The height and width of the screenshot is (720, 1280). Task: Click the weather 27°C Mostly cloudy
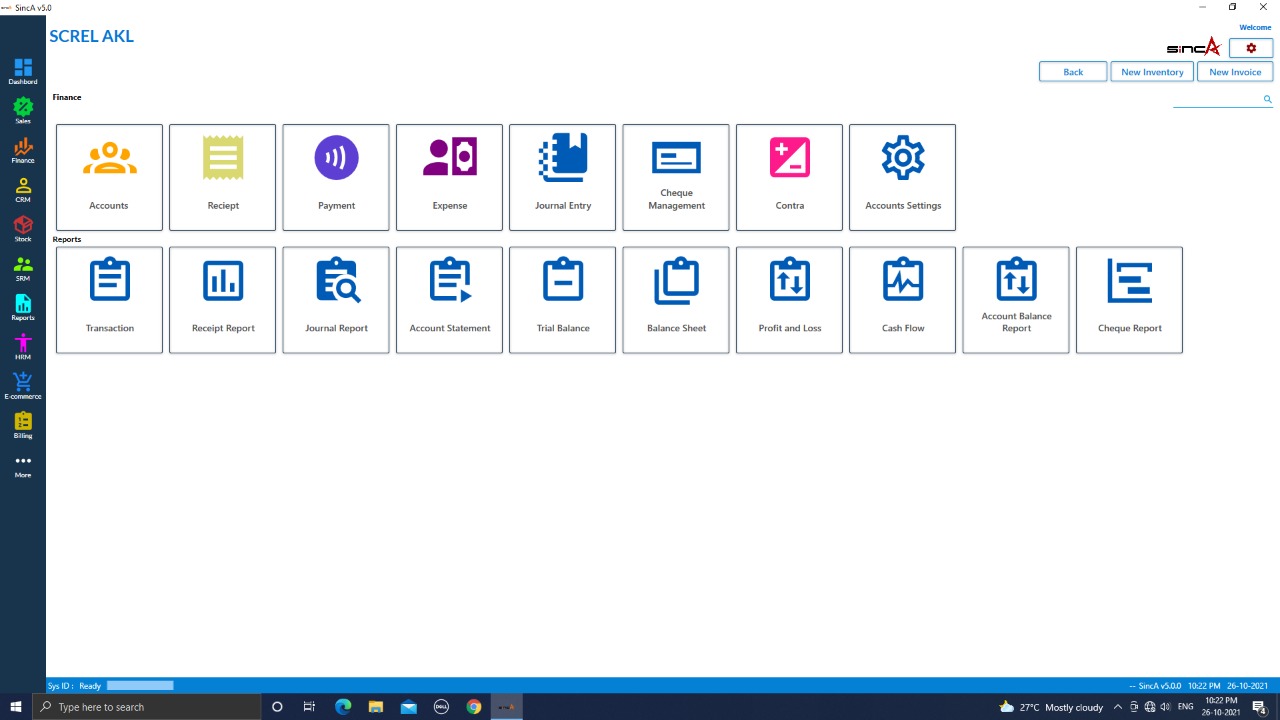click(1051, 707)
